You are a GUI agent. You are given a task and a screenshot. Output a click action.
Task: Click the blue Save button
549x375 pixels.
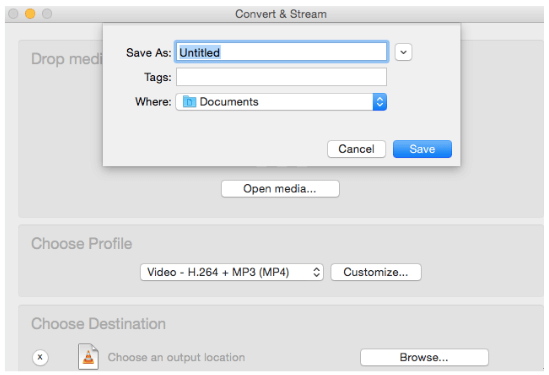[422, 149]
